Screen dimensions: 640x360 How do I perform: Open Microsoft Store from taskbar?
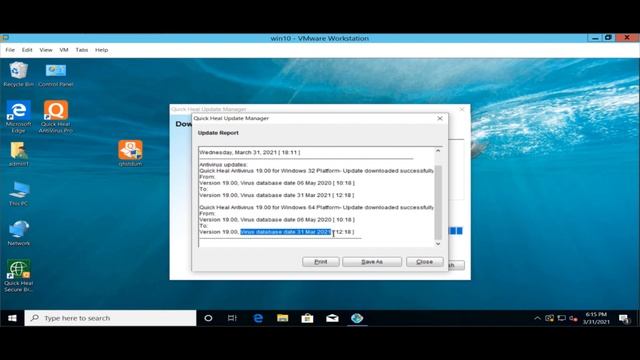(x=307, y=318)
